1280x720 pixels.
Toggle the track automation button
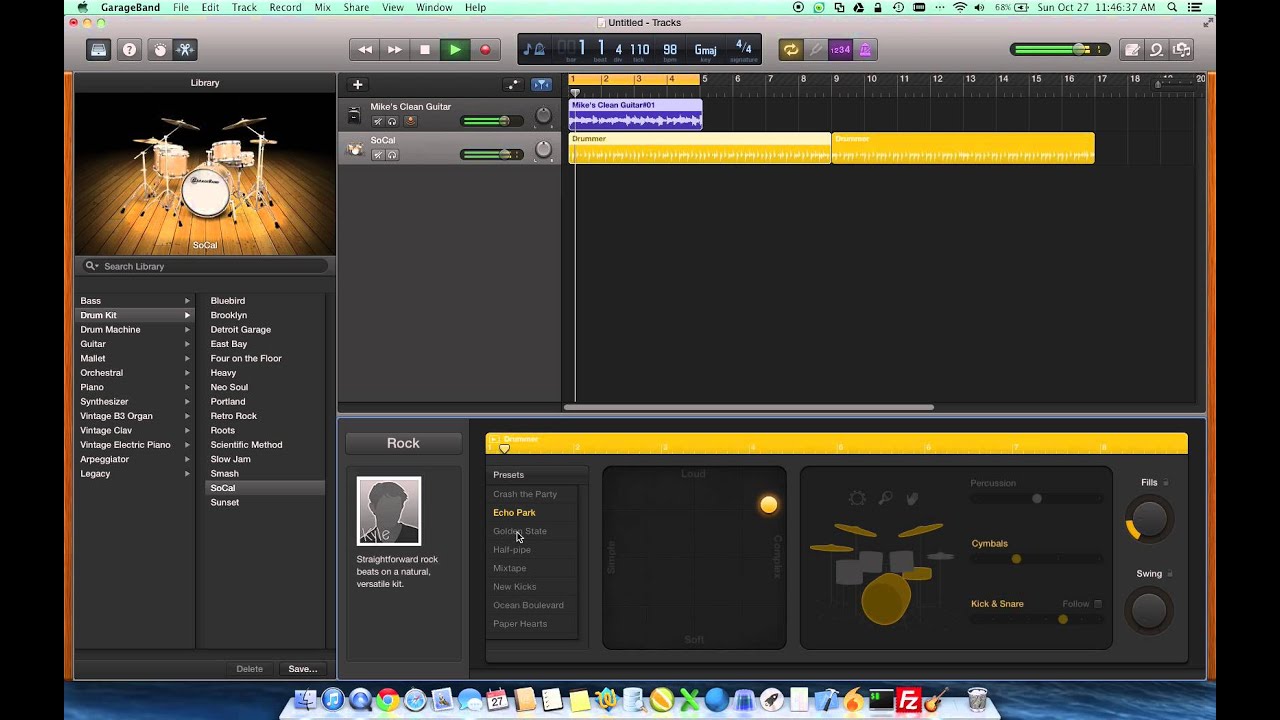(x=513, y=85)
